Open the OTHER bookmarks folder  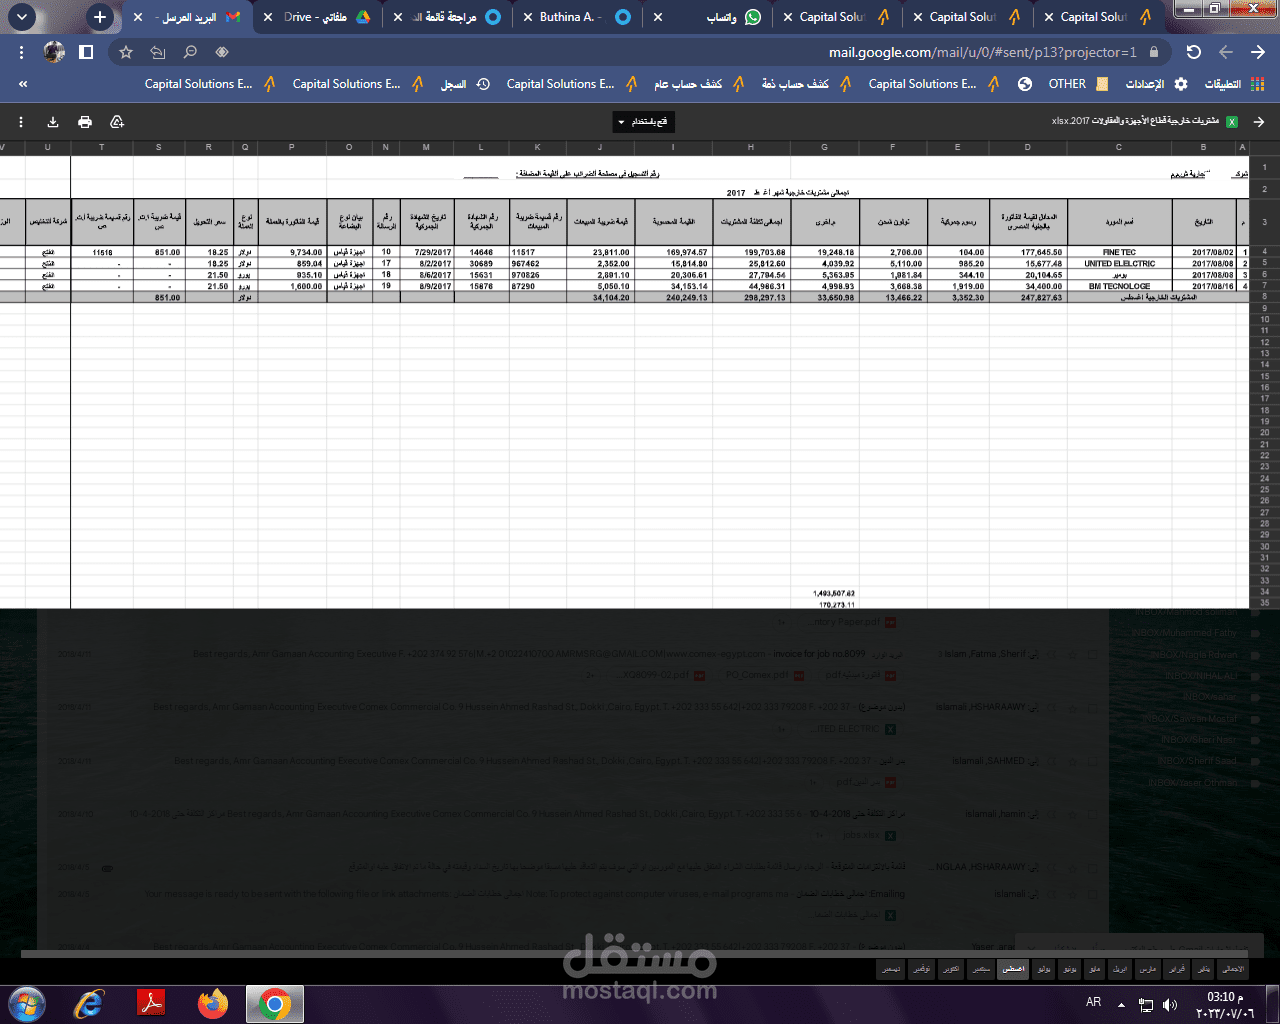(1078, 84)
